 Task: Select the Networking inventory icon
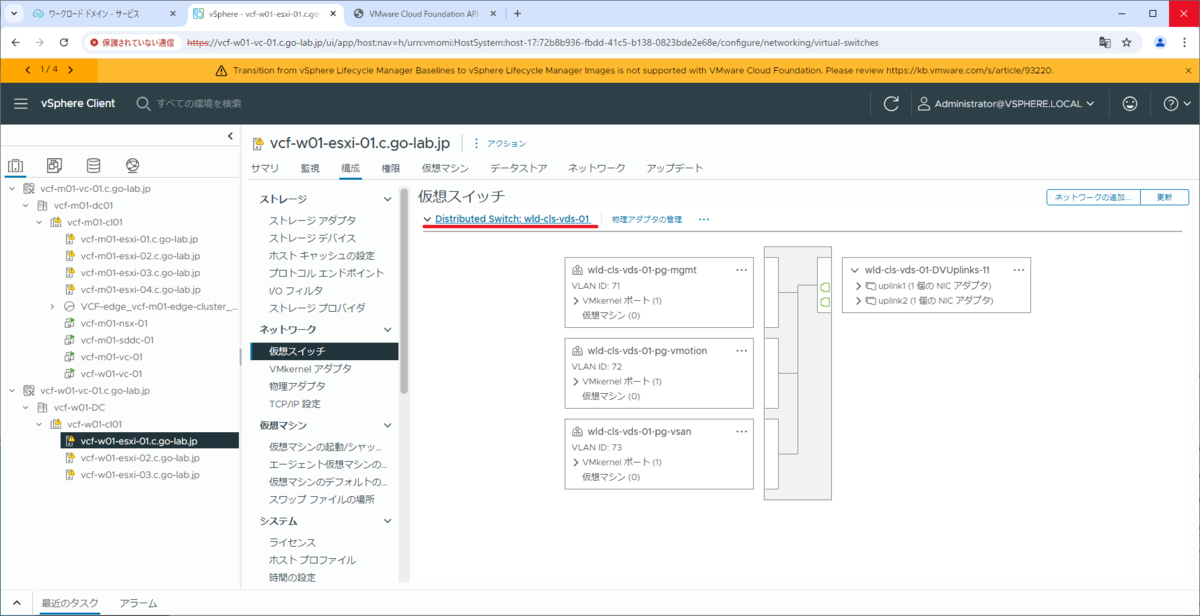132,165
